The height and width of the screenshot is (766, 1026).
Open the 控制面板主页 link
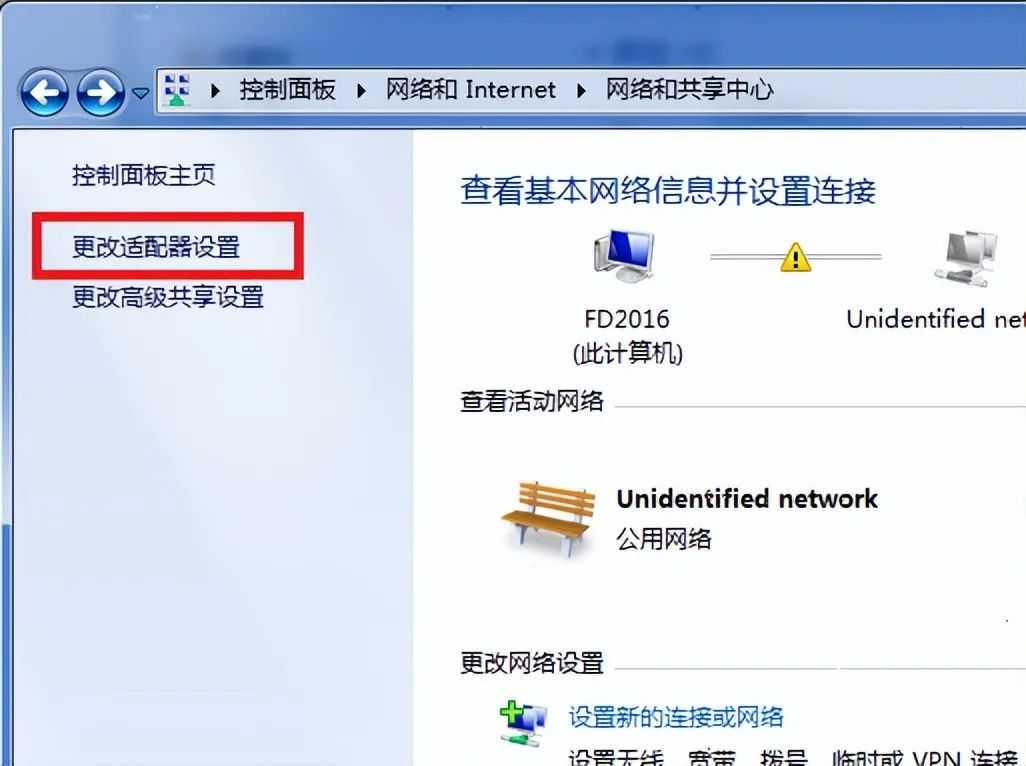(143, 175)
